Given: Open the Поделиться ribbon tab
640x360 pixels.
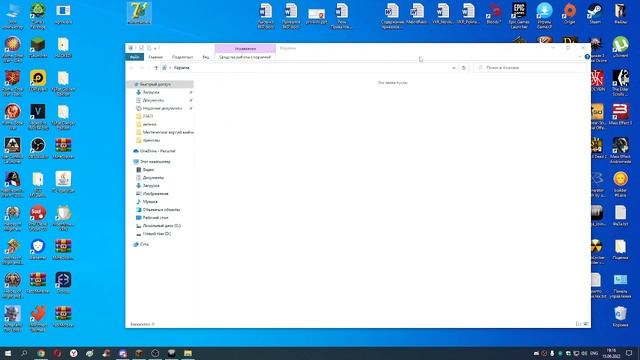Looking at the screenshot, I should 182,57.
